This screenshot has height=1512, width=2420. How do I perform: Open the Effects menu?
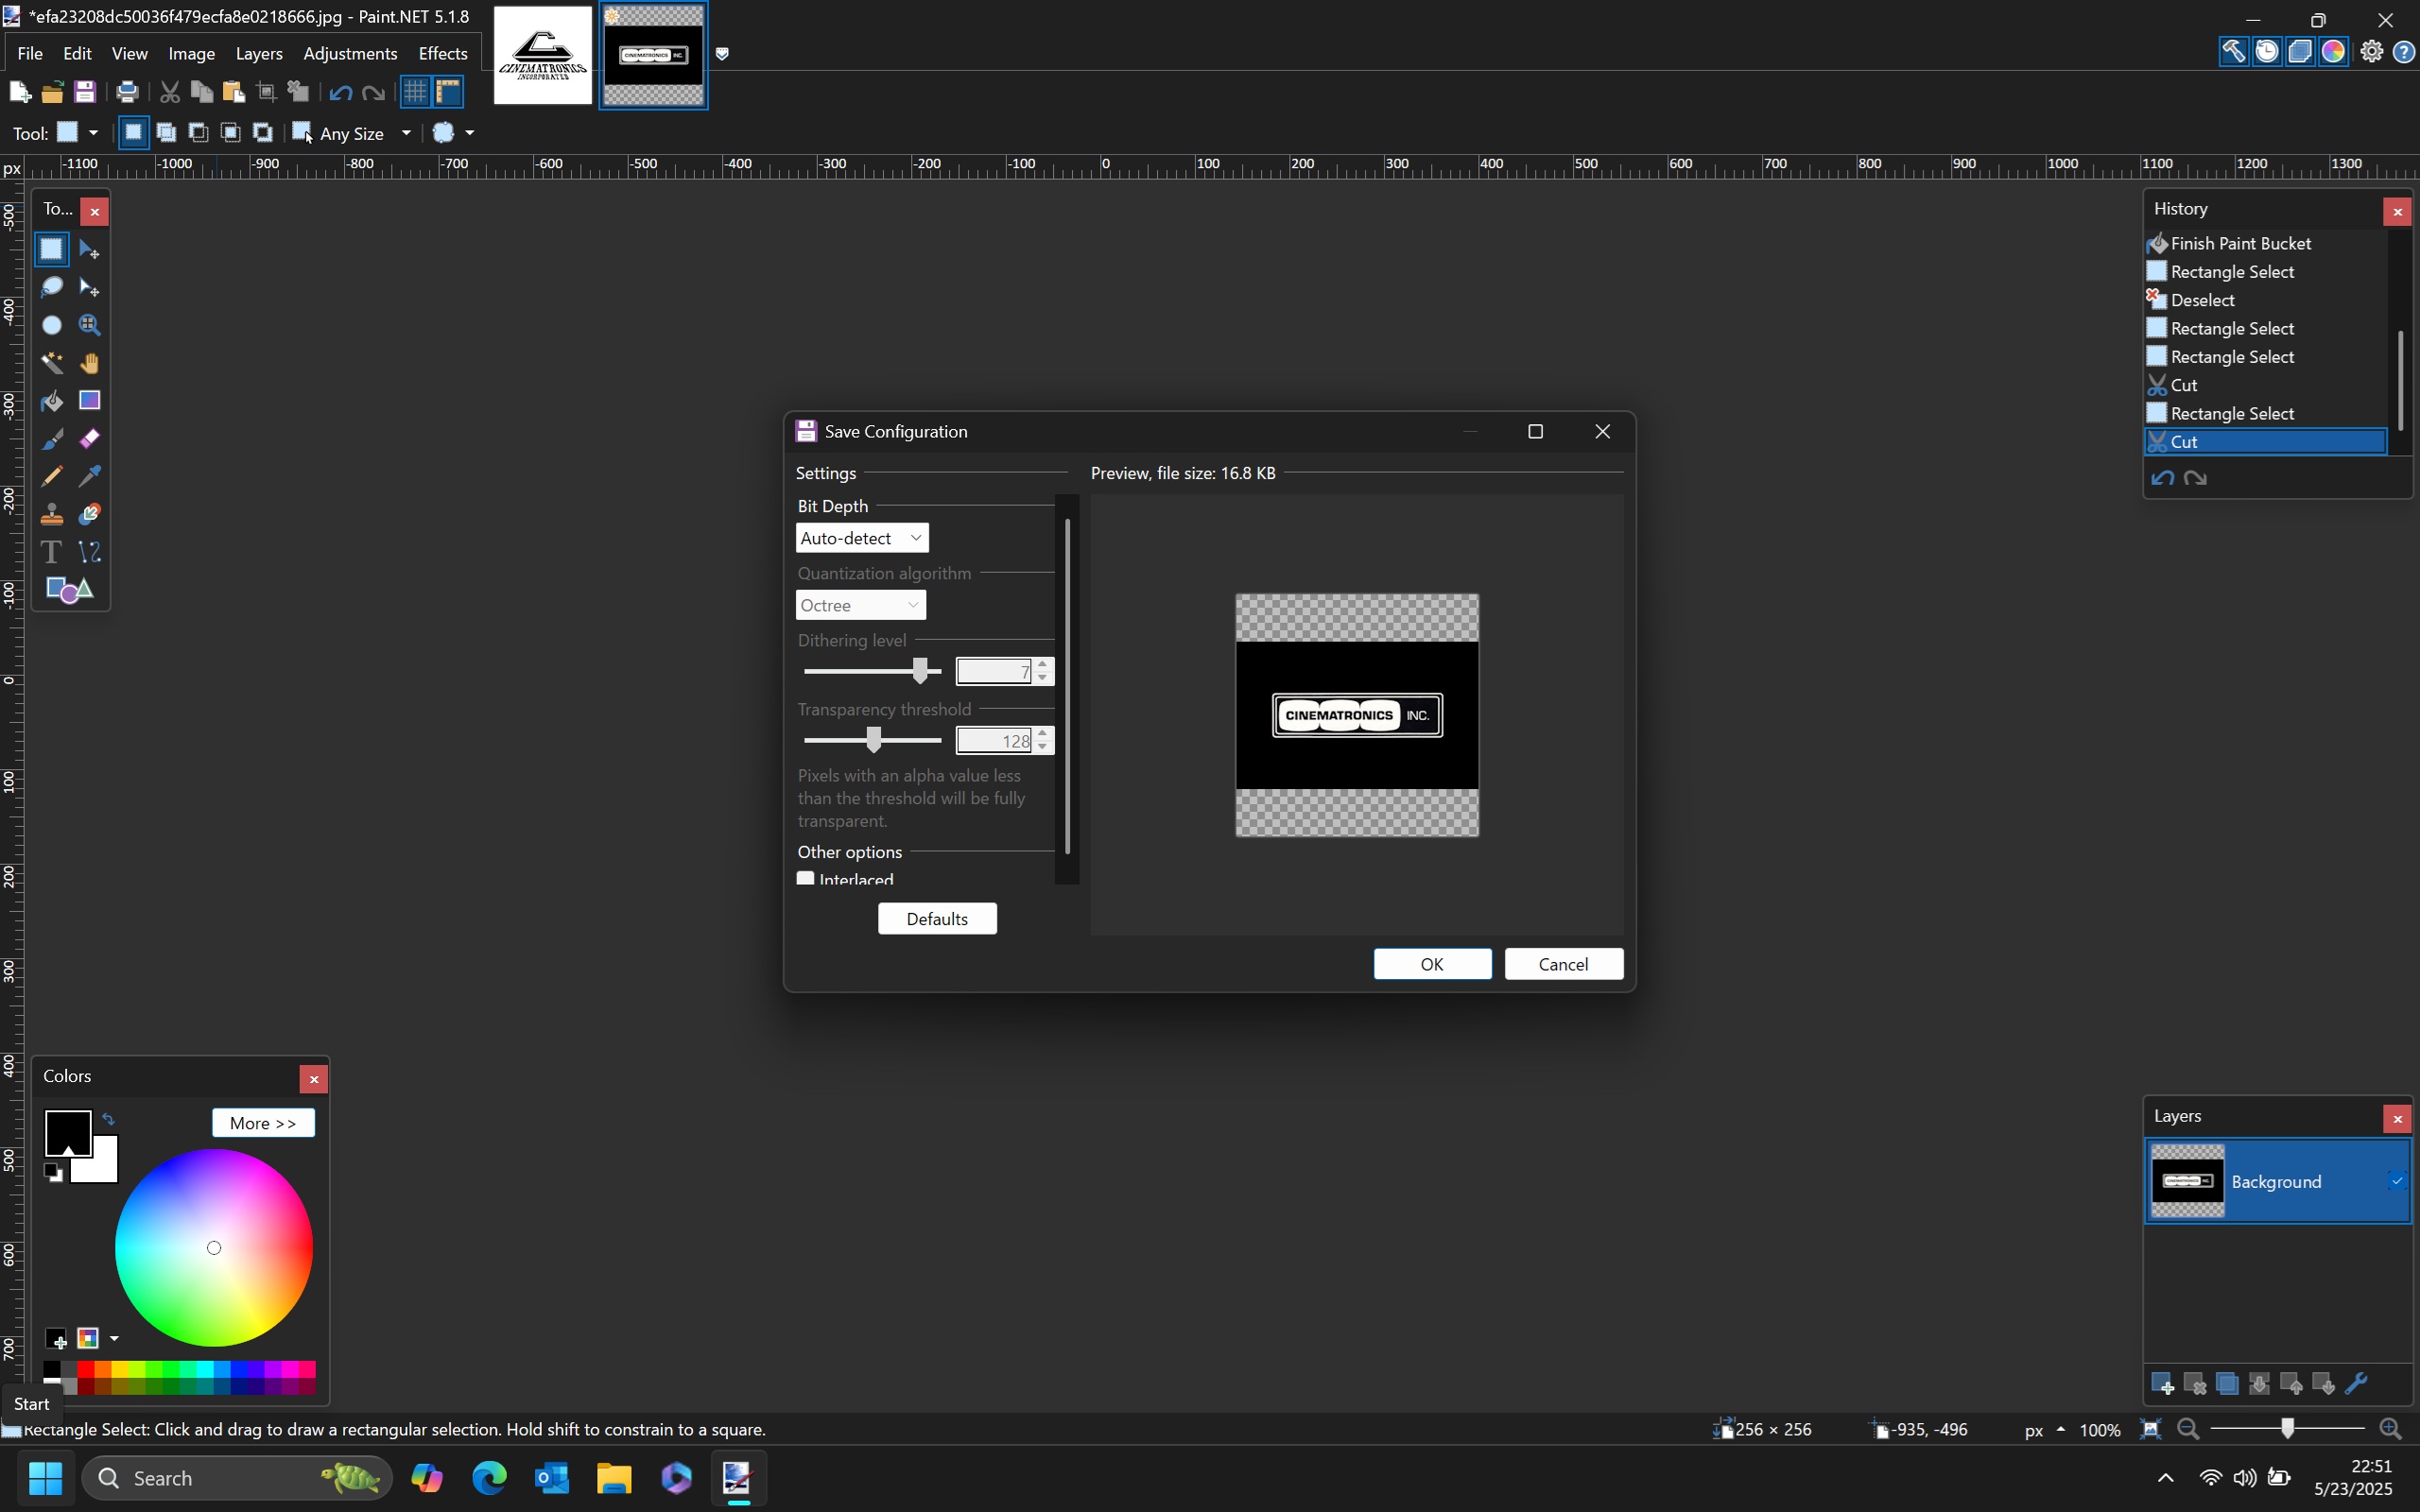pyautogui.click(x=442, y=53)
